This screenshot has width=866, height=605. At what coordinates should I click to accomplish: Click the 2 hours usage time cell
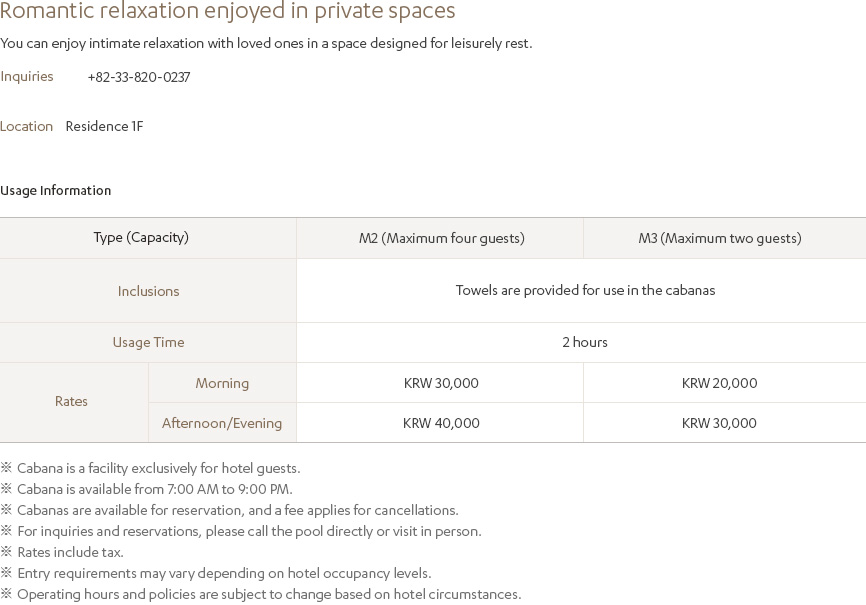(585, 342)
